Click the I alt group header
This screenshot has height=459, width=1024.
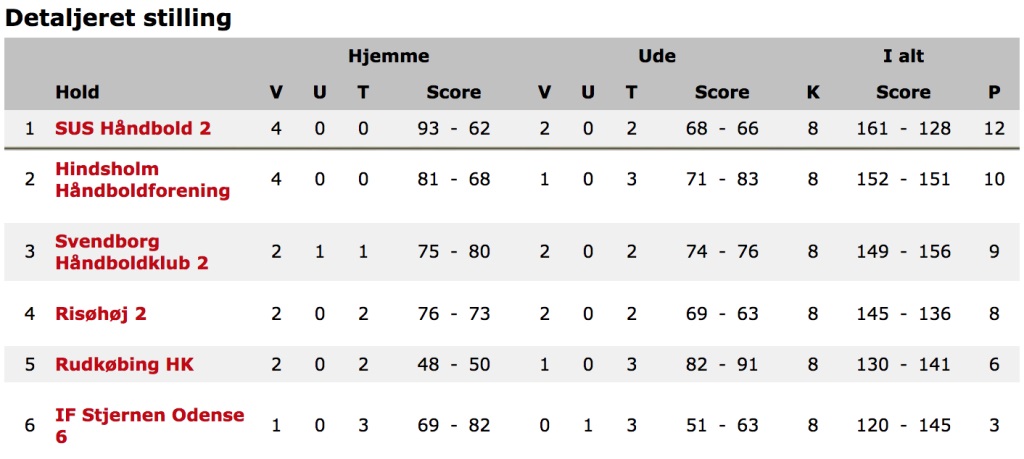[x=903, y=56]
